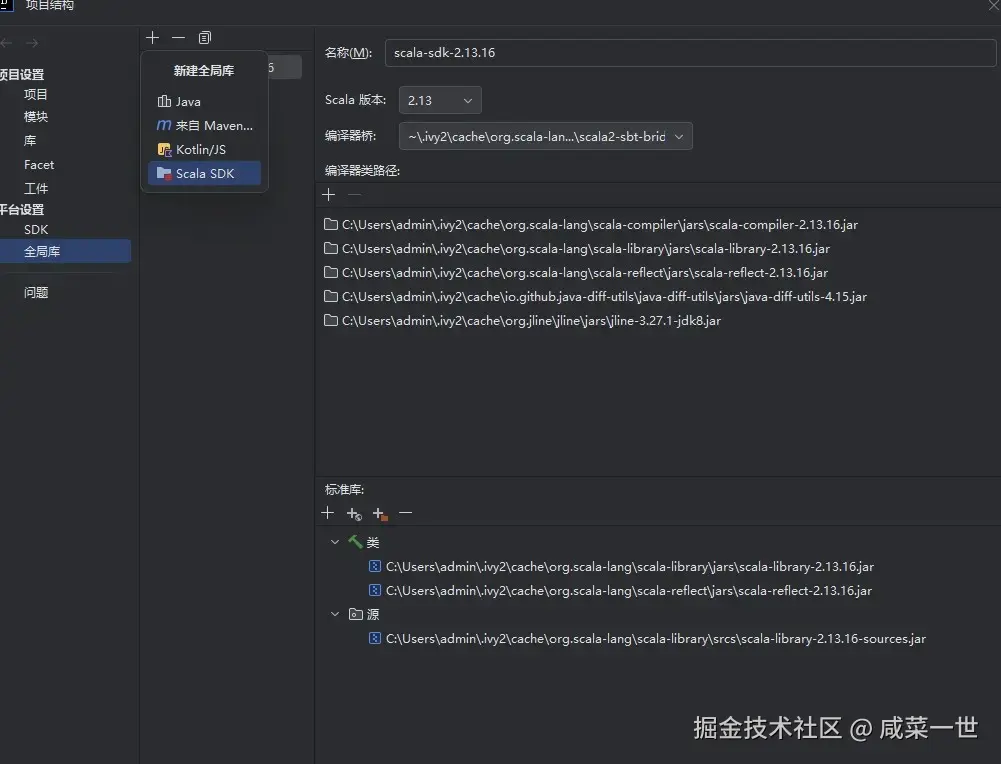Click the 名称 field with scala-sdk-2.13.16
The height and width of the screenshot is (764, 1001).
coord(690,52)
